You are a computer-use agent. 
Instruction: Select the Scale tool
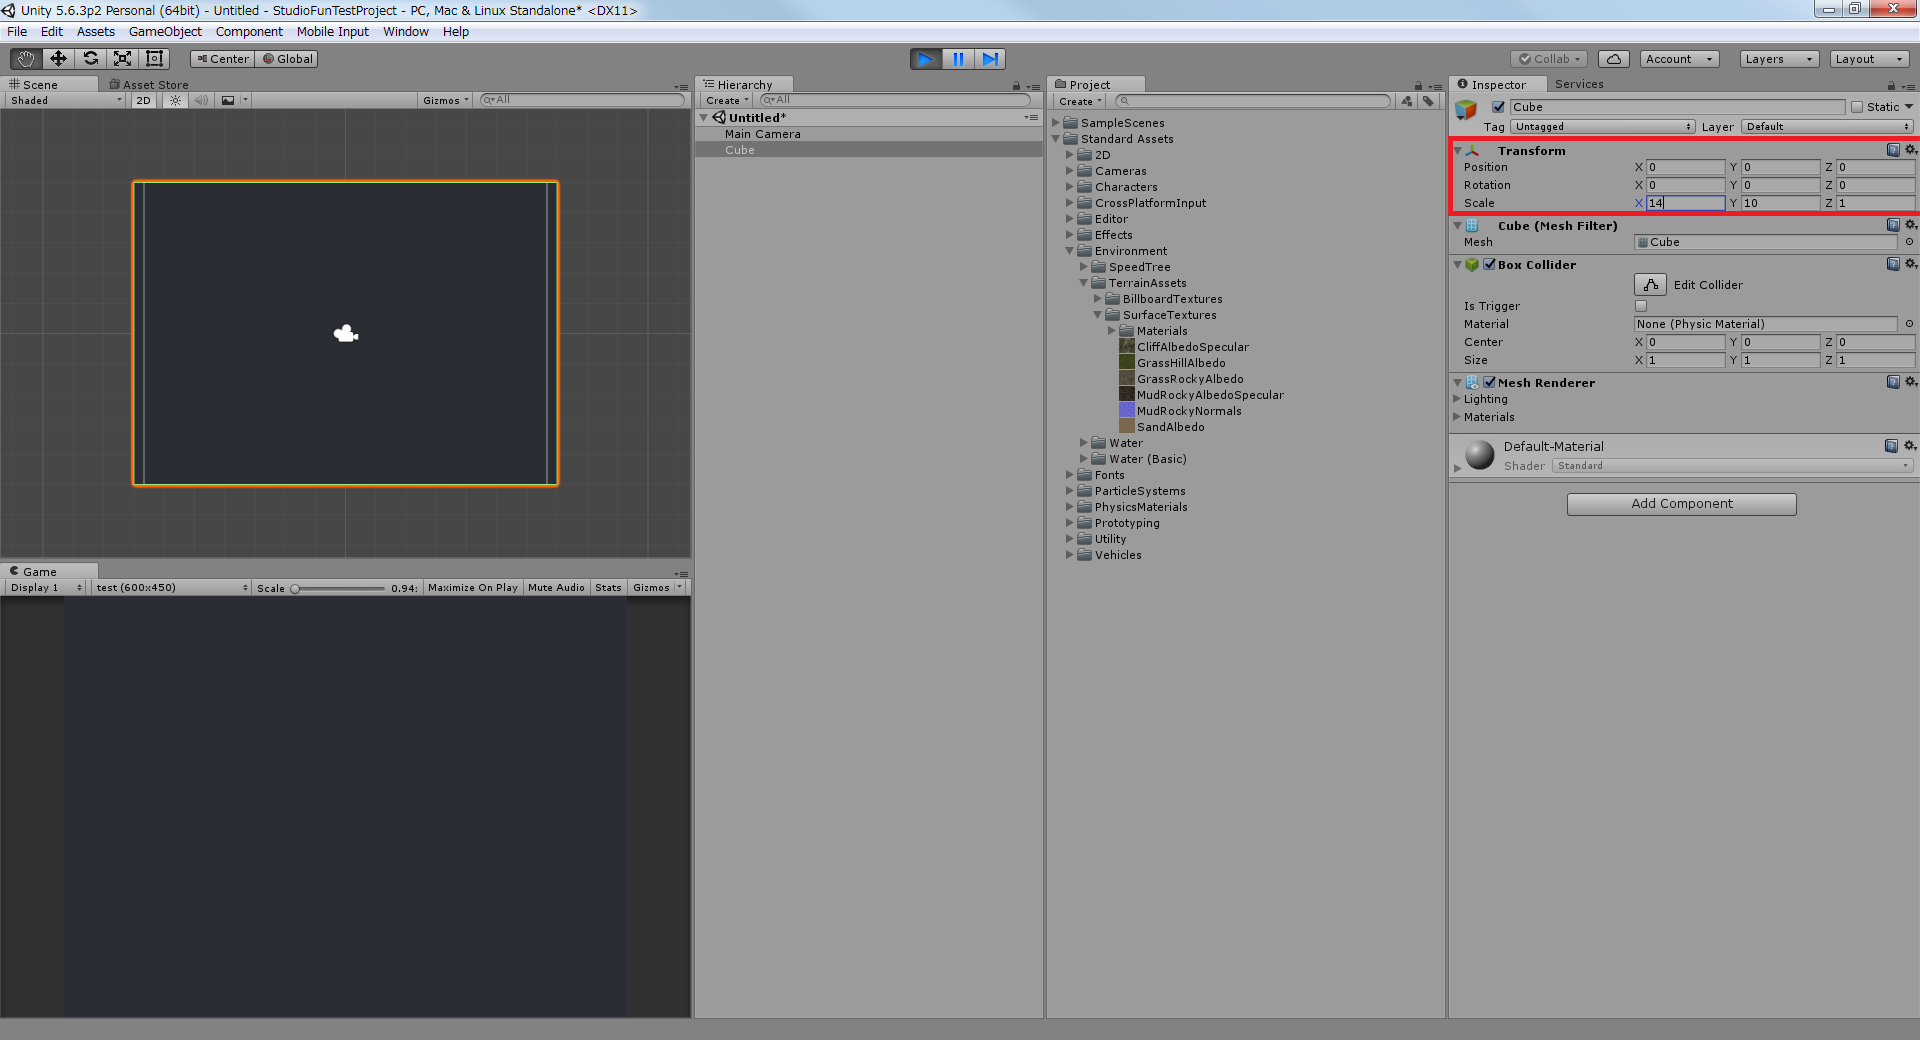pos(122,59)
